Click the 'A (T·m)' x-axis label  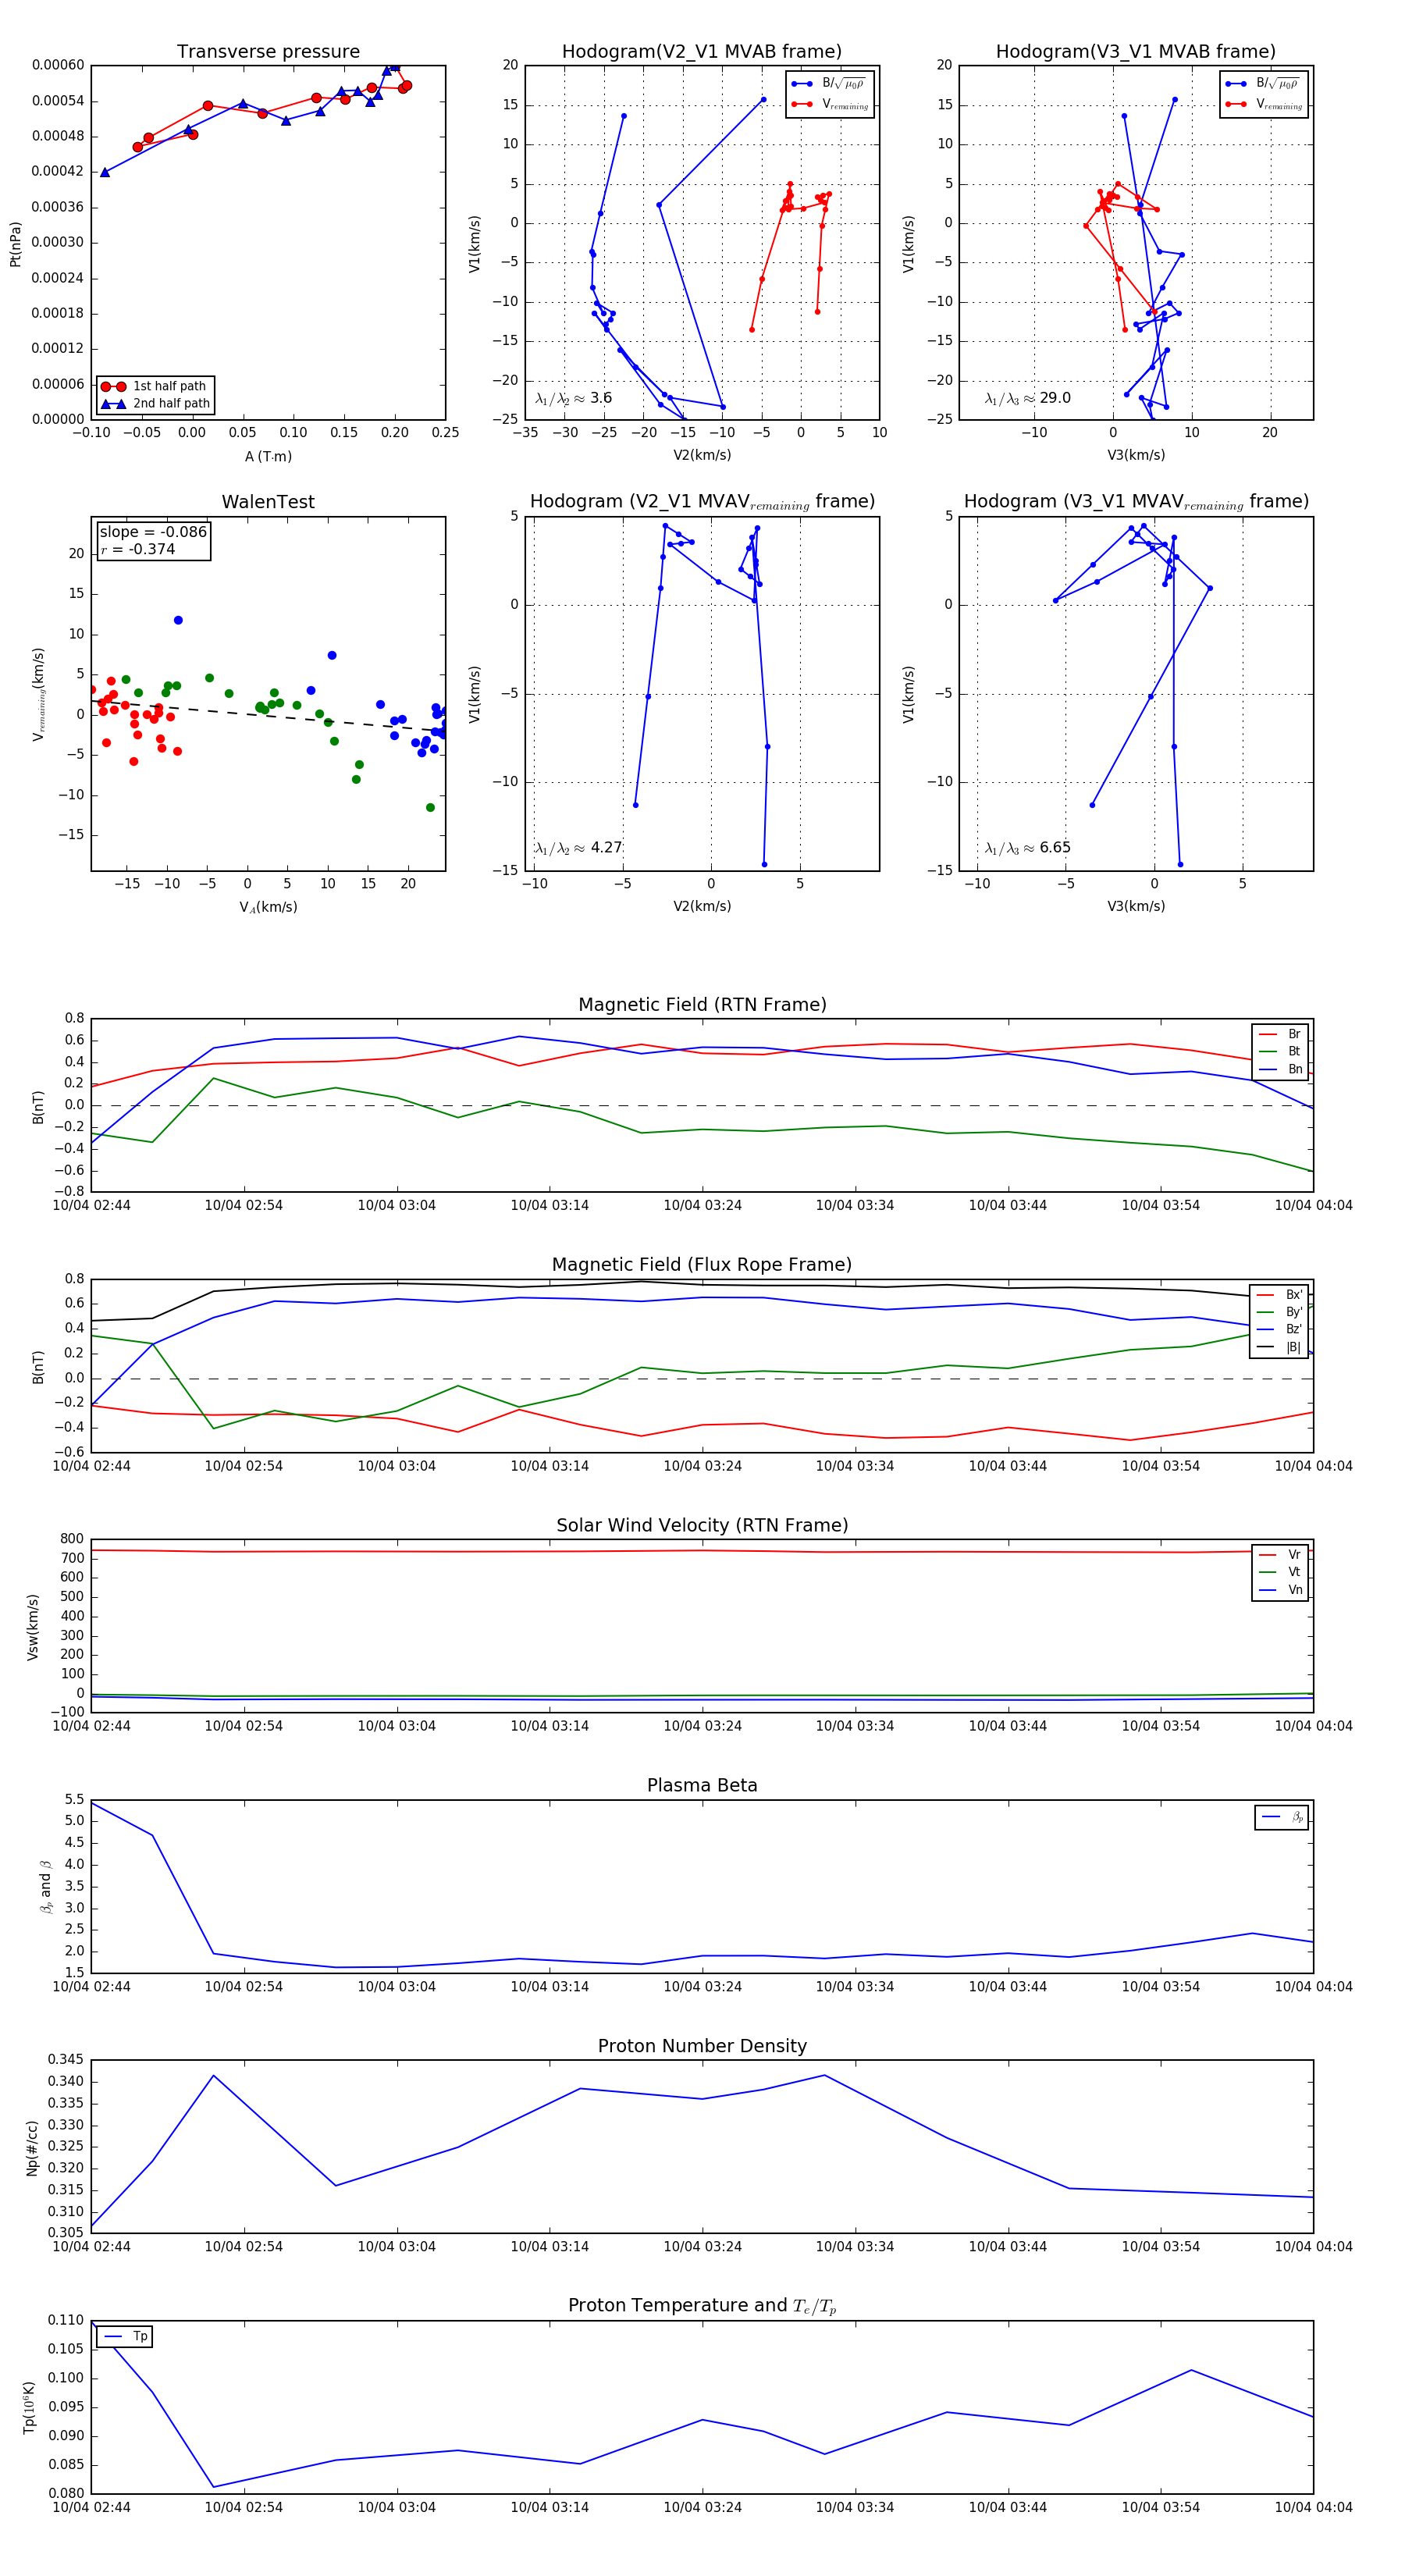tap(268, 457)
